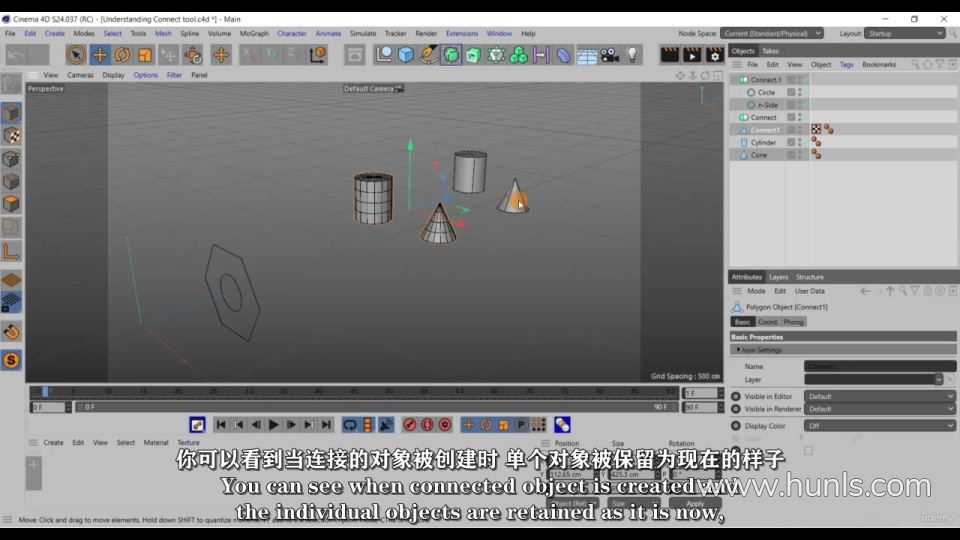Click the texture tag on Connect1 row
Viewport: 960px width, 540px height.
coord(816,129)
